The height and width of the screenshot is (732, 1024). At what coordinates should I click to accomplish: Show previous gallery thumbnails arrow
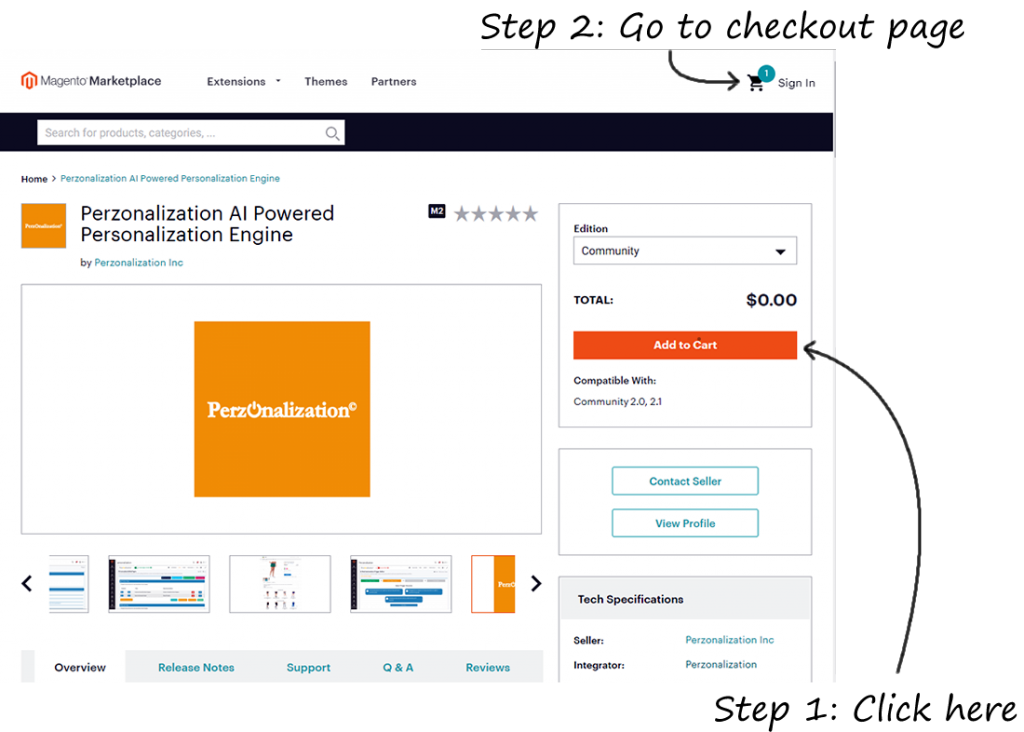27,583
